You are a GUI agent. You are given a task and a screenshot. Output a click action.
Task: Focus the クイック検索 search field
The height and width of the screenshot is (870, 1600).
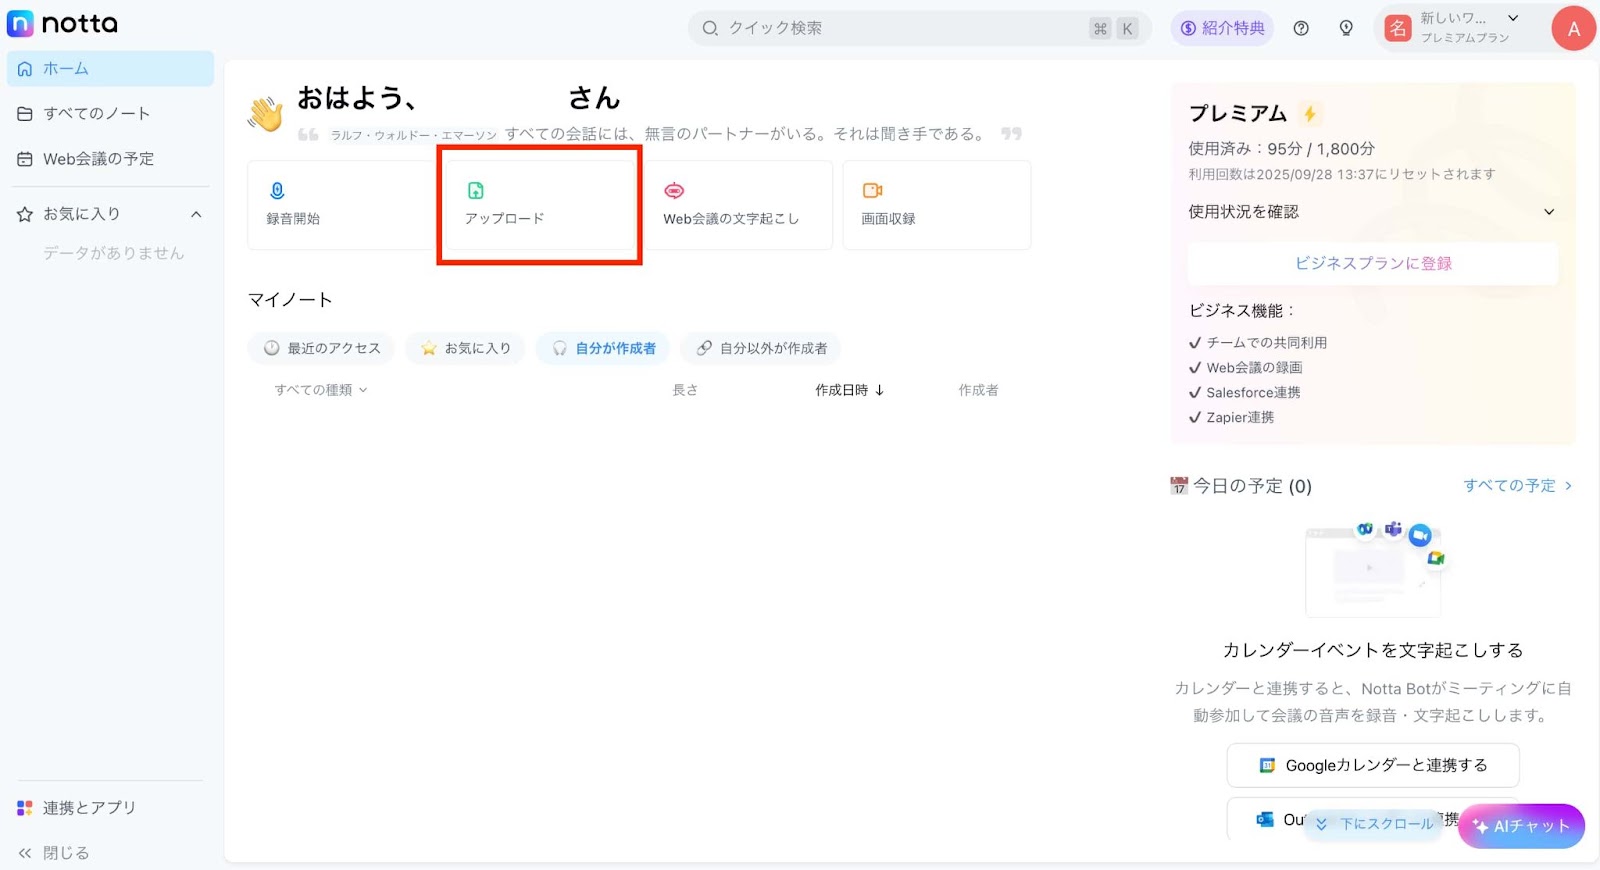tap(919, 28)
